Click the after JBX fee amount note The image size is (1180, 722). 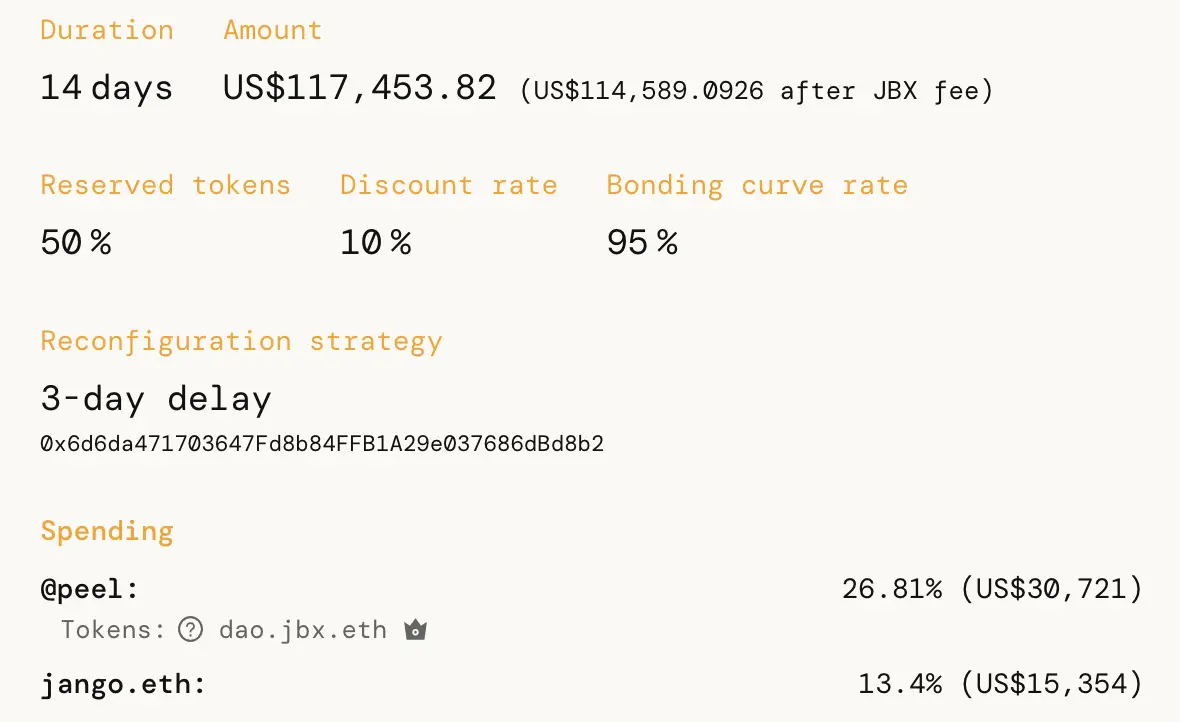(757, 91)
